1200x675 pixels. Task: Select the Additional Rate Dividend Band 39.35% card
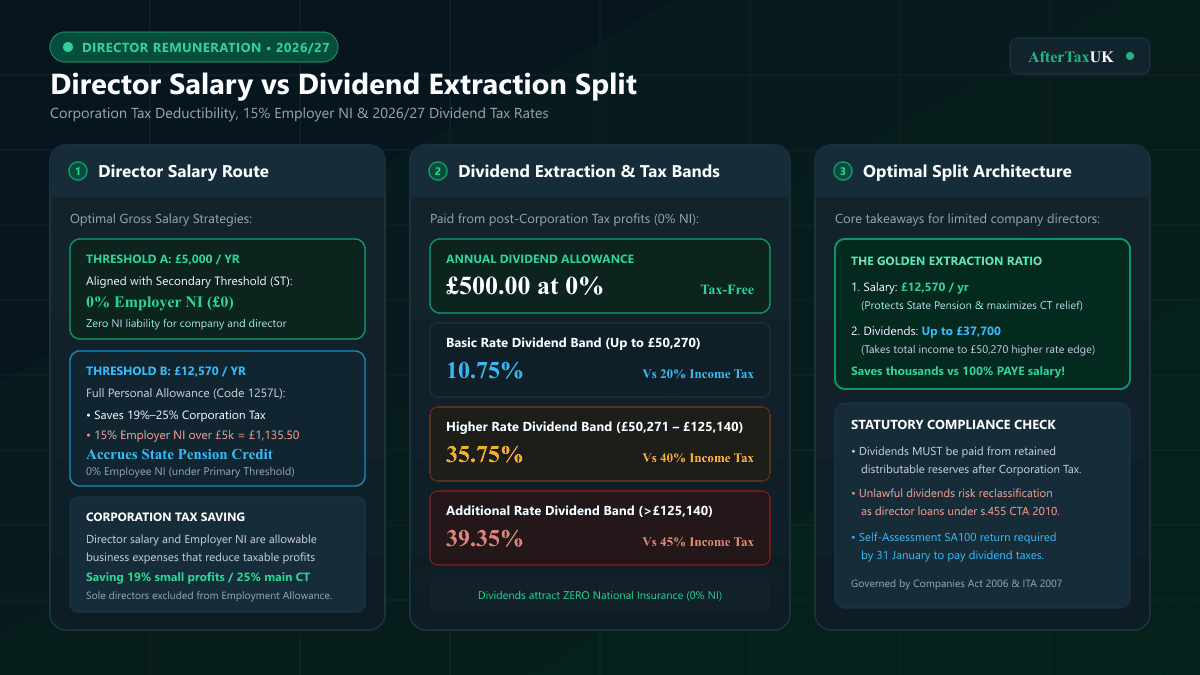(x=600, y=527)
